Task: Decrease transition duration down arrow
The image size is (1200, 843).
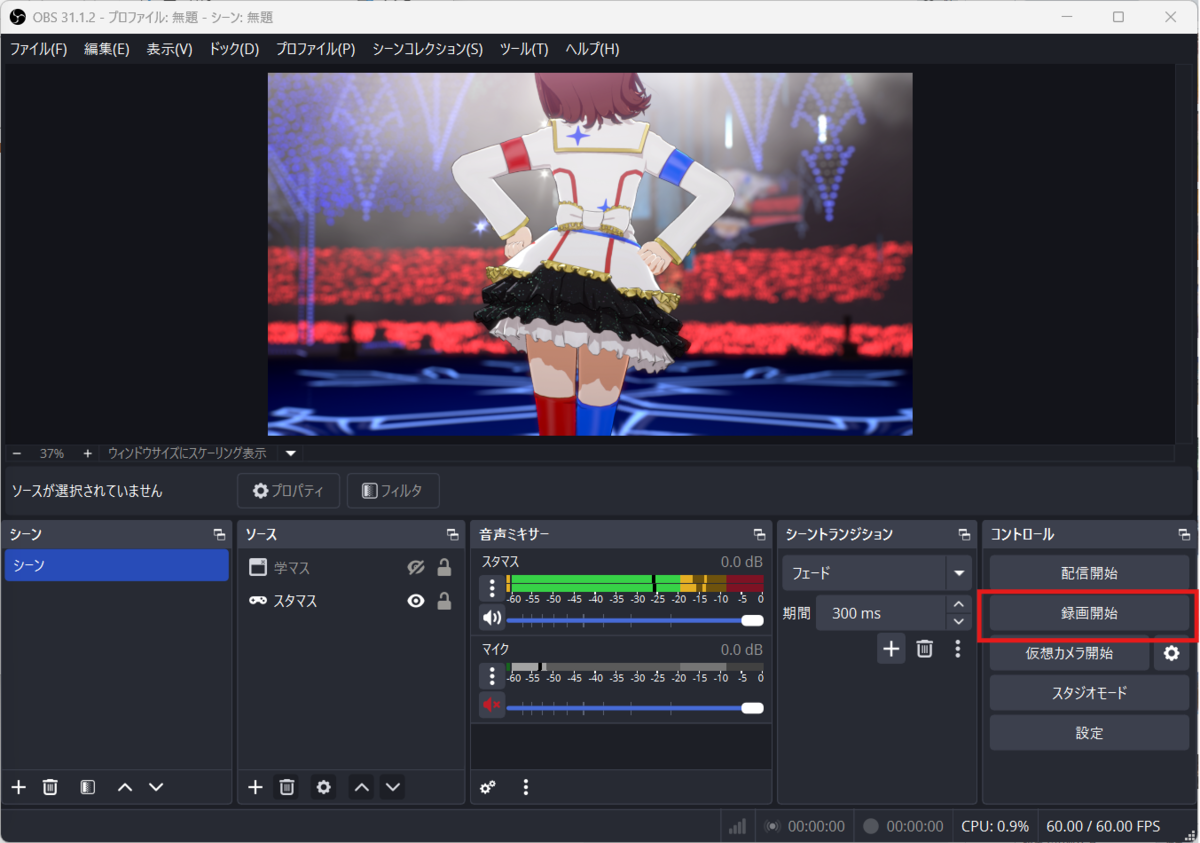Action: [959, 621]
